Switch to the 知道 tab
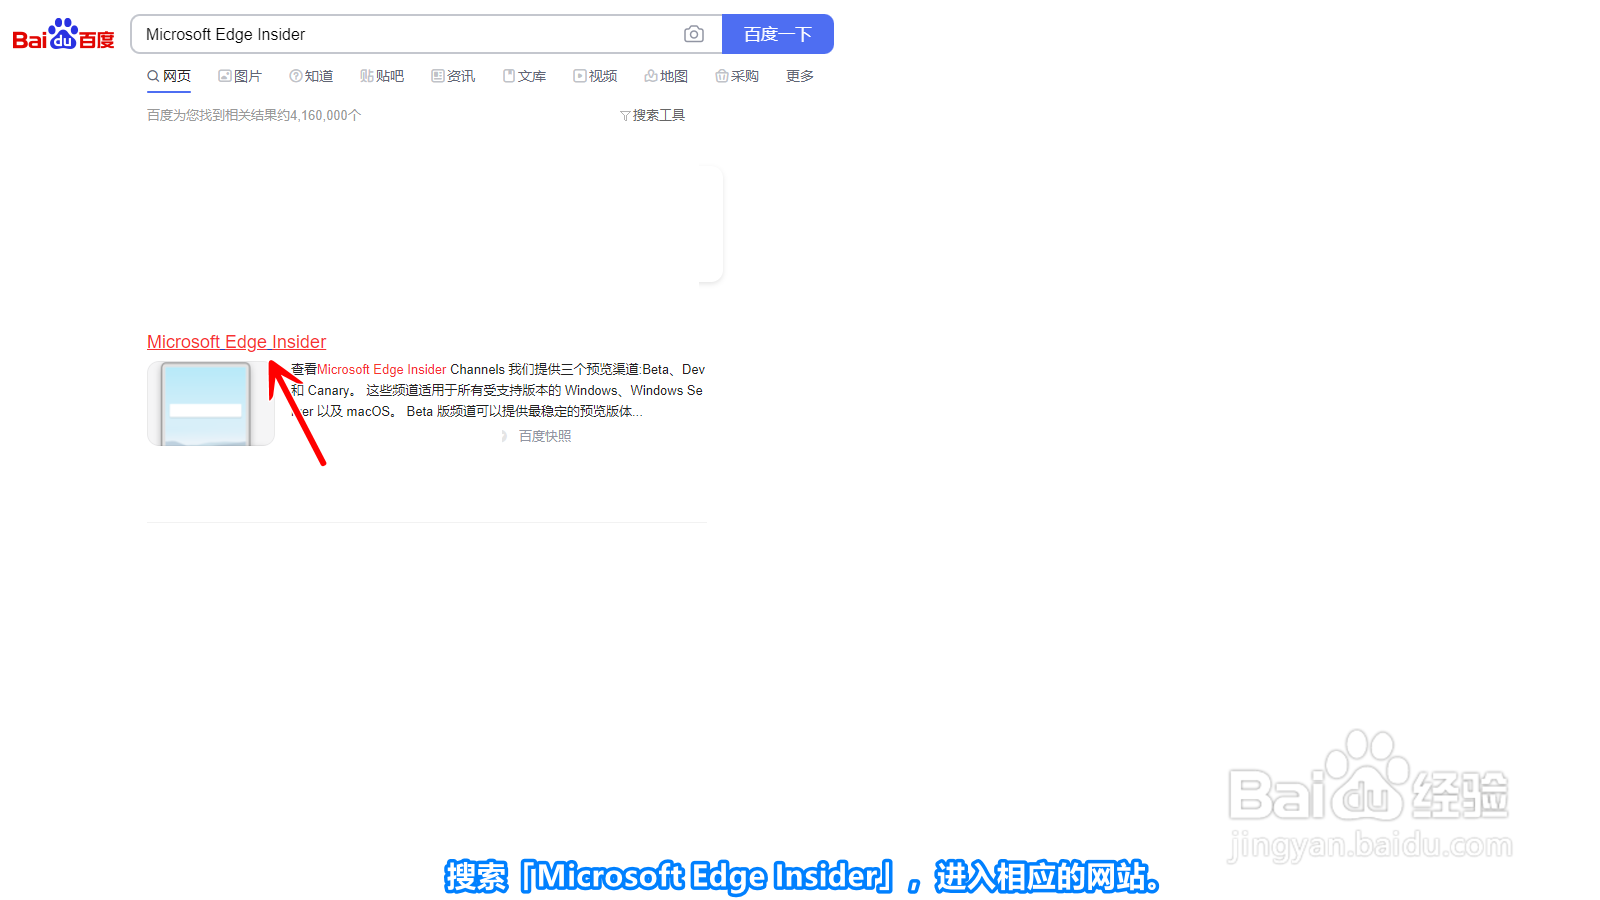 click(311, 76)
